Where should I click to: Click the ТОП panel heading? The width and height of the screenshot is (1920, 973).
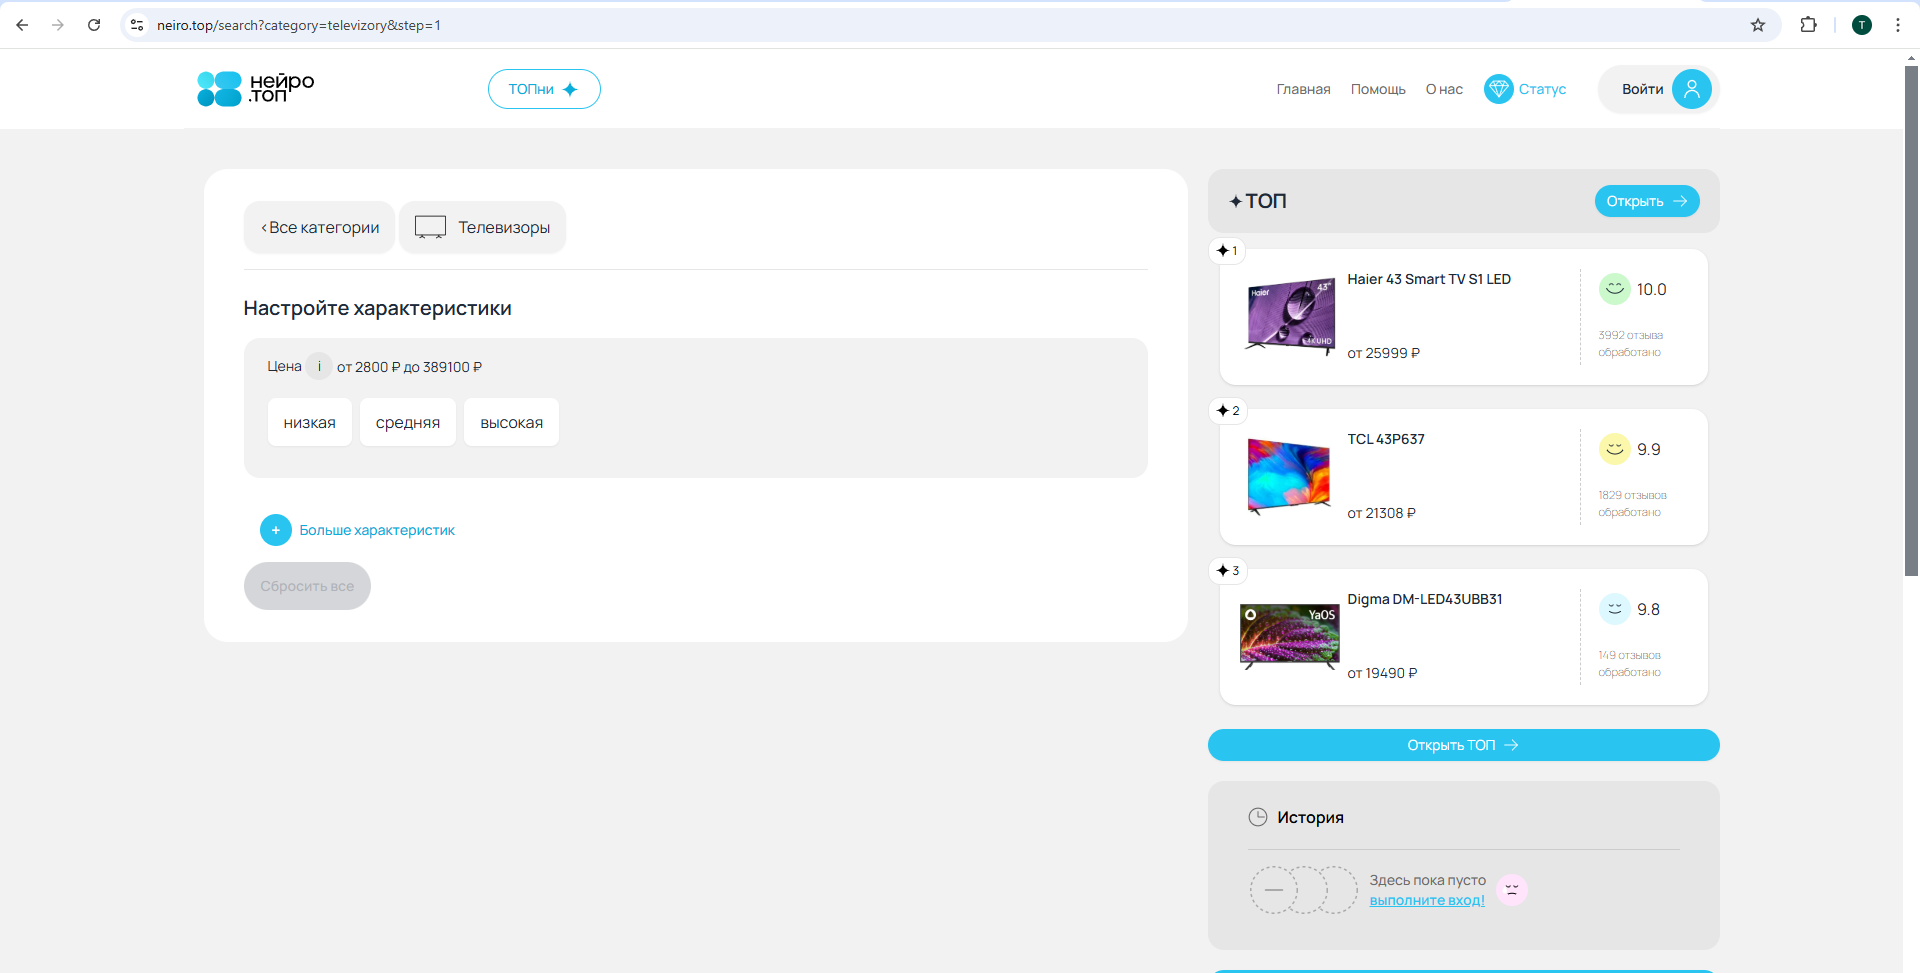(x=1258, y=201)
